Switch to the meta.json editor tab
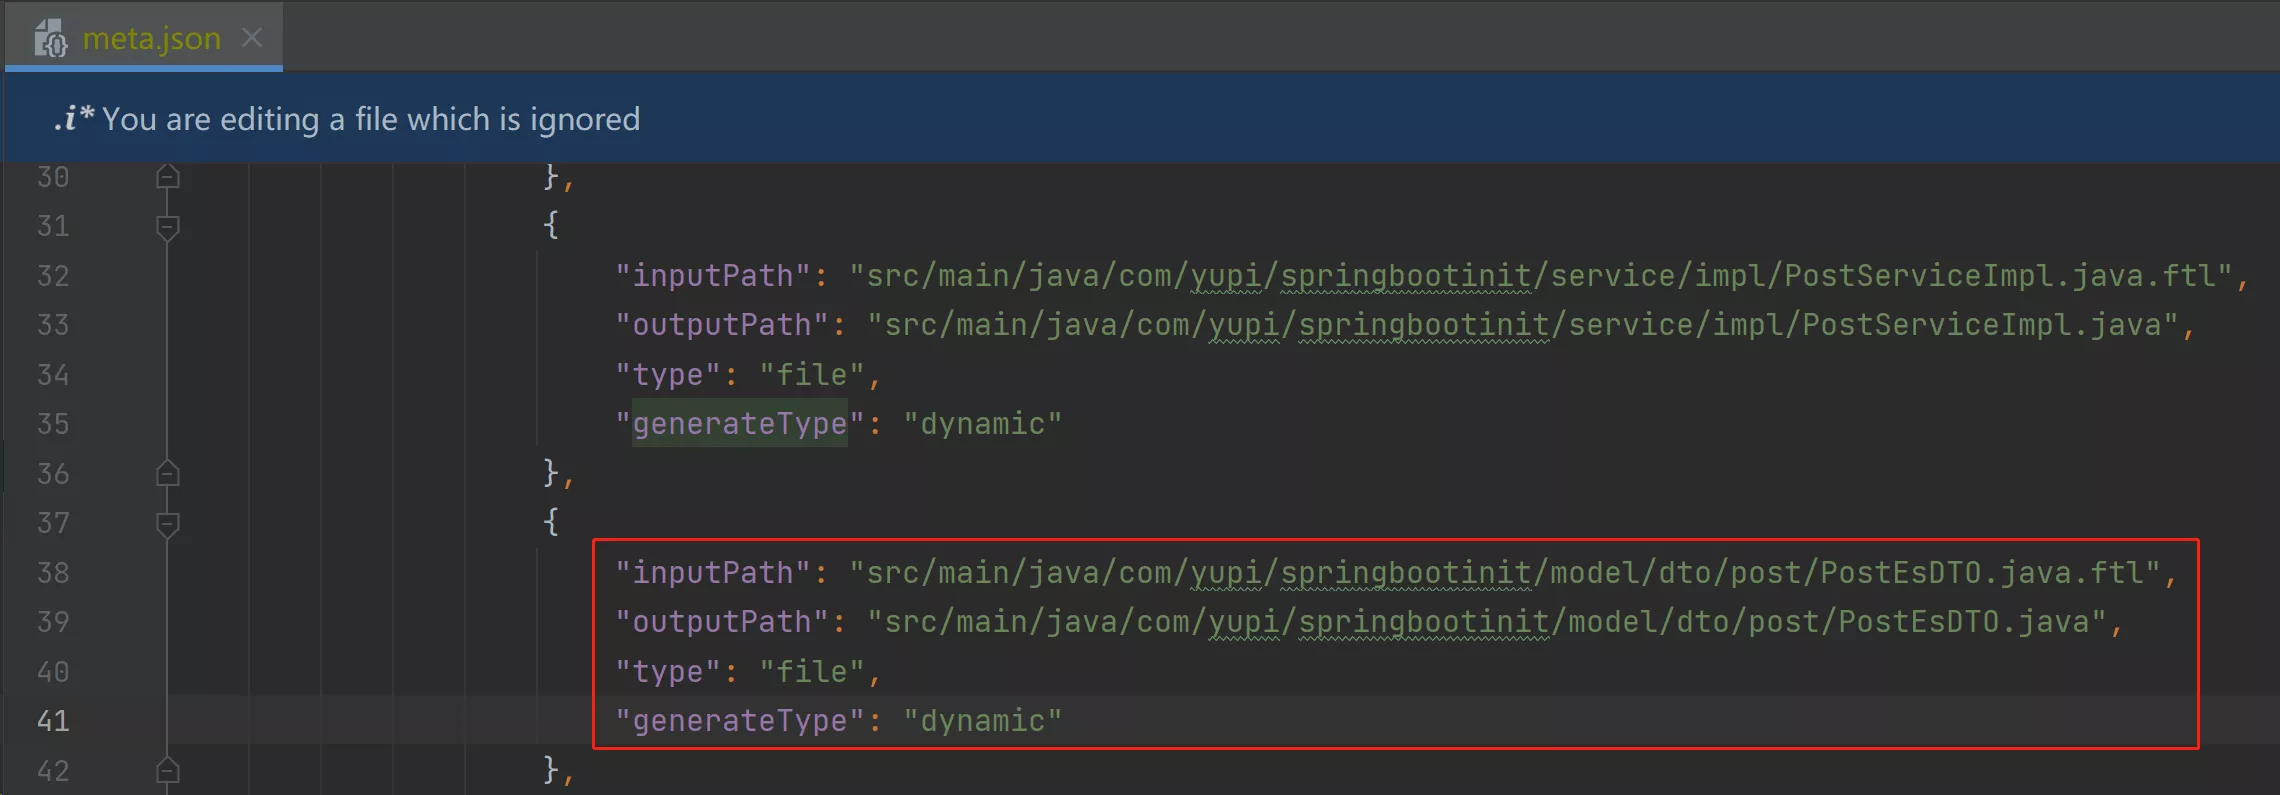This screenshot has height=795, width=2280. (x=145, y=38)
